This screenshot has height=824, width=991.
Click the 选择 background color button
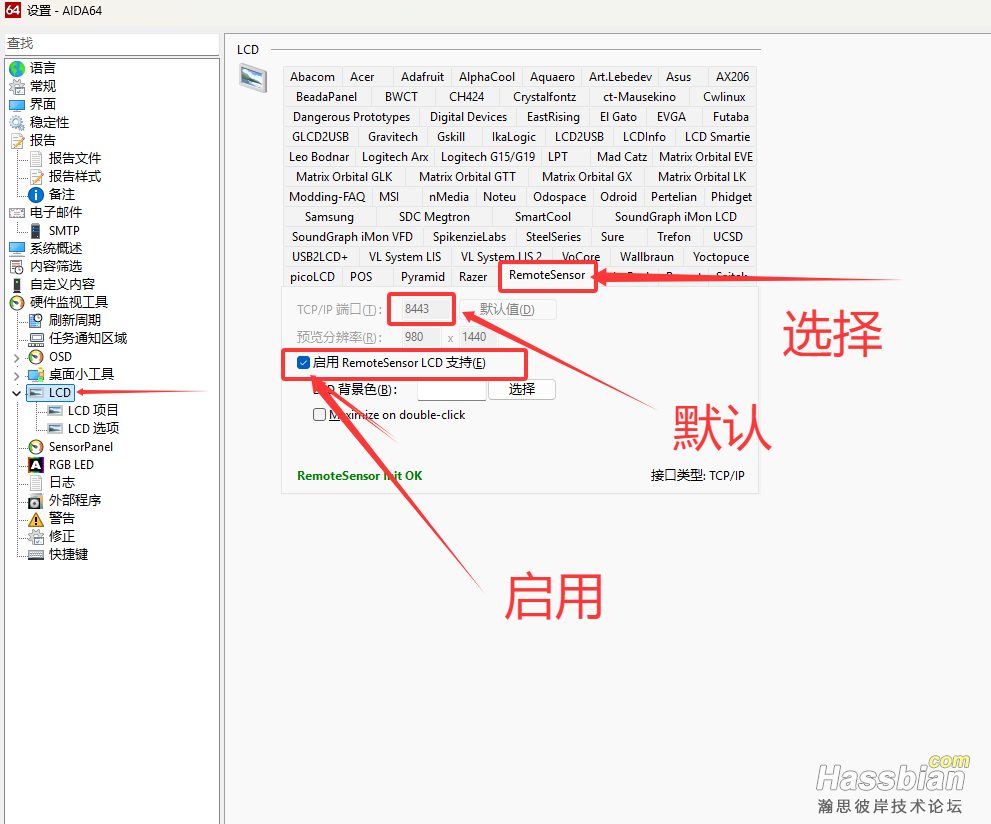[522, 389]
